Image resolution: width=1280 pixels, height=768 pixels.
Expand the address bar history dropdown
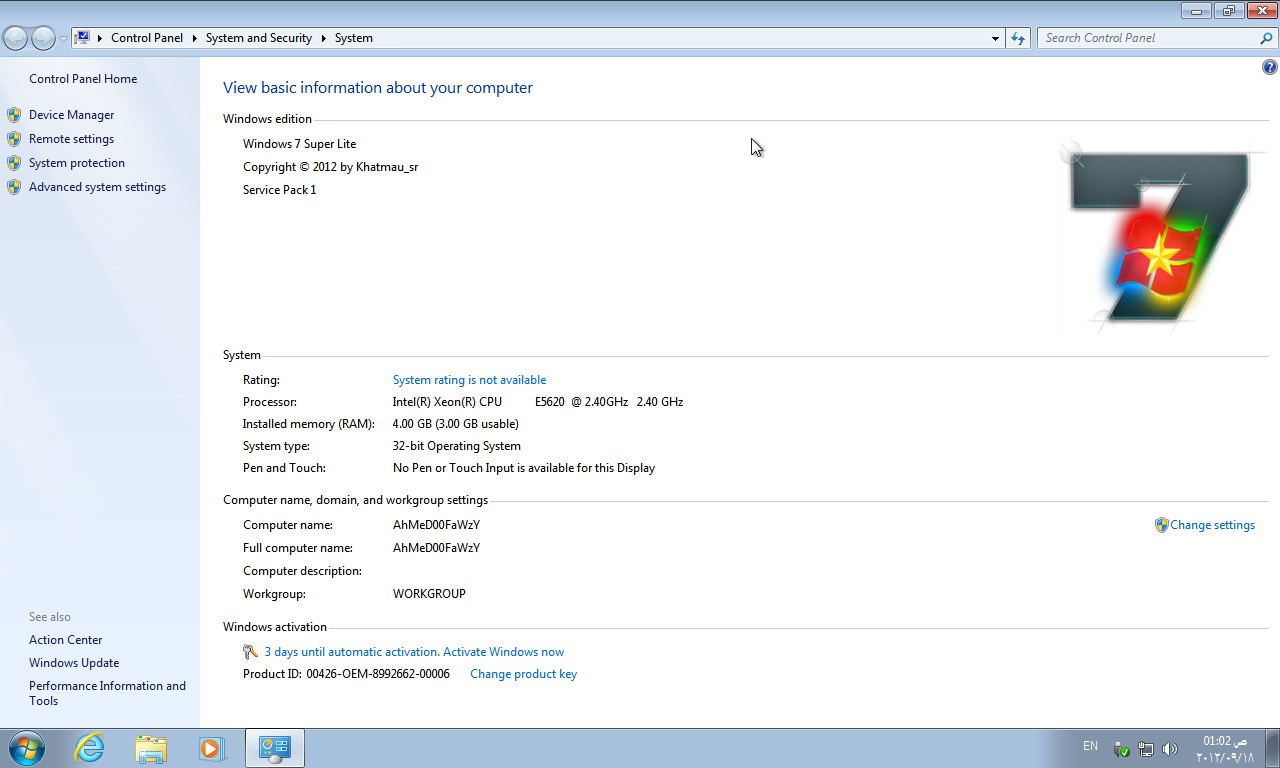point(995,38)
